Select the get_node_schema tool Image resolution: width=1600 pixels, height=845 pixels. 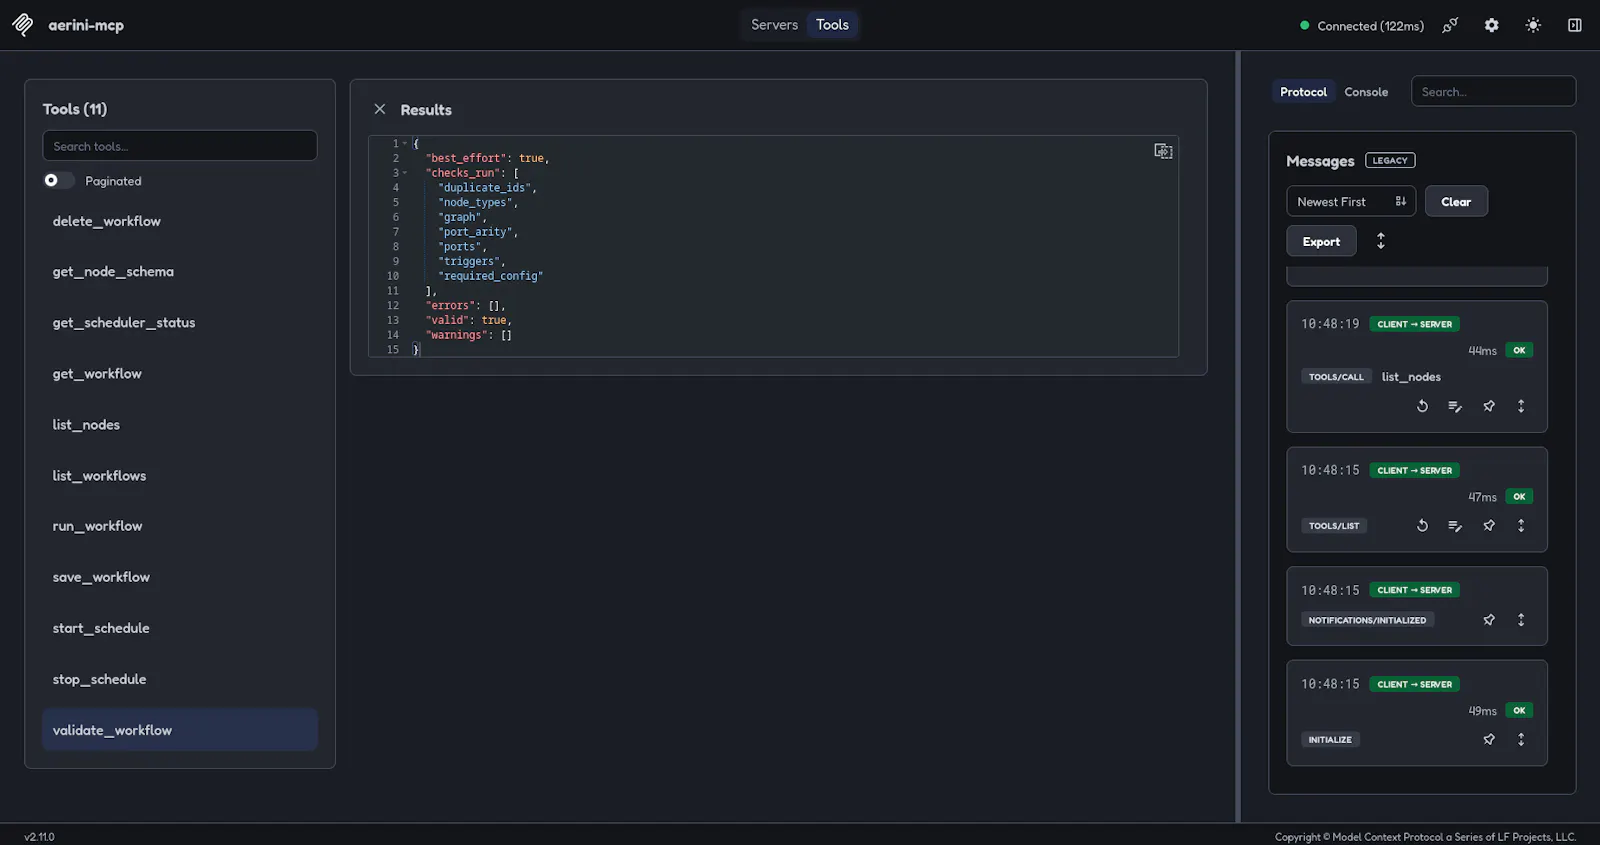click(180, 271)
